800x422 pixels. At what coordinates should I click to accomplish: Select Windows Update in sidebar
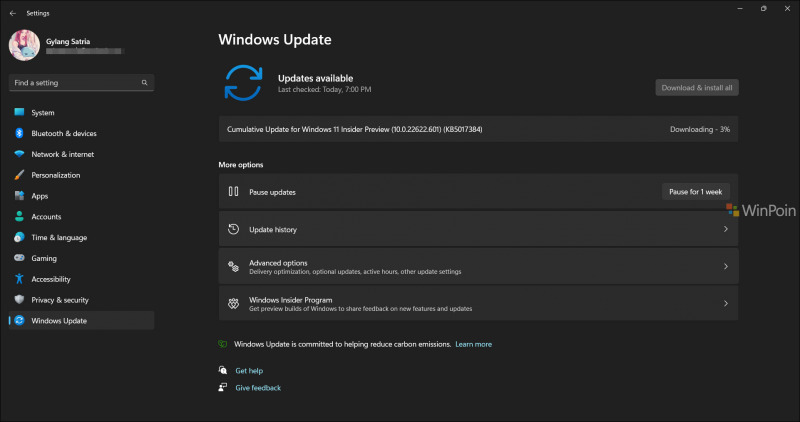[x=81, y=320]
